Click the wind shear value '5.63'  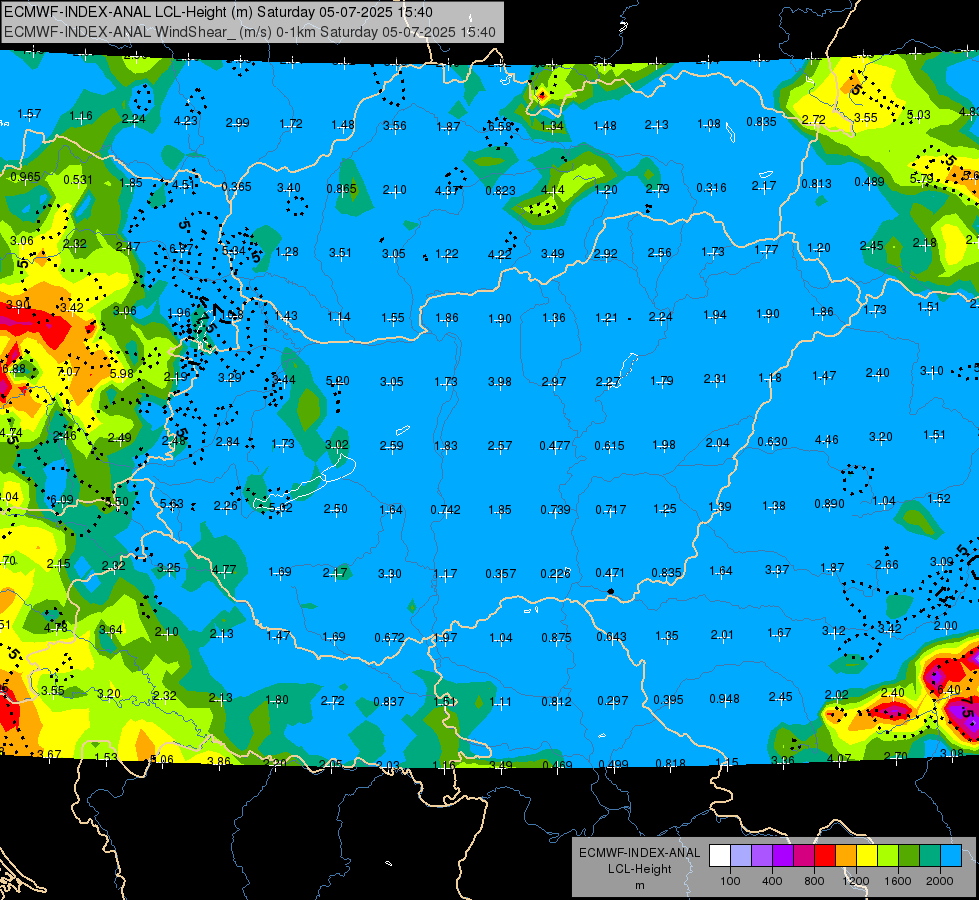(172, 503)
